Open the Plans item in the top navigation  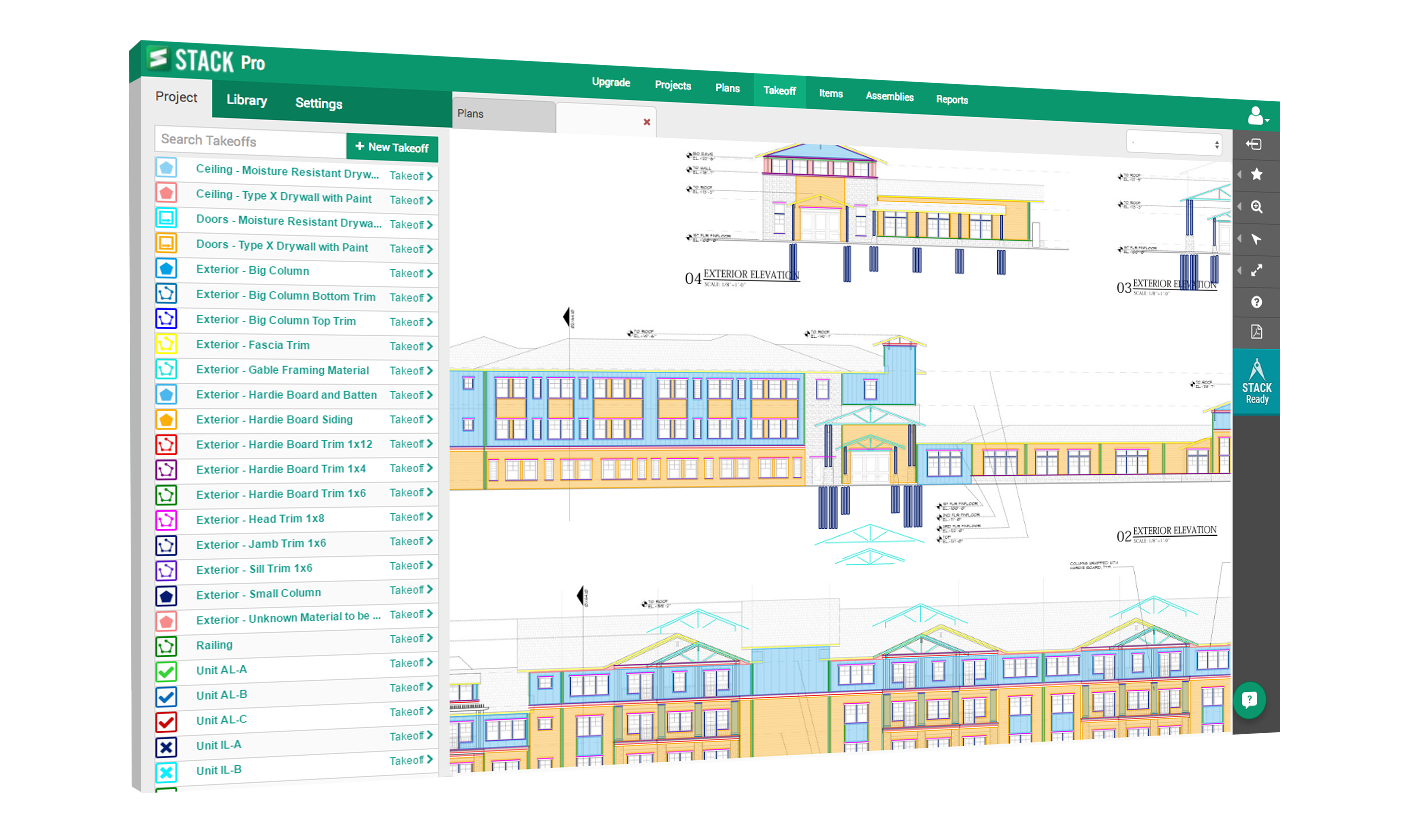728,88
